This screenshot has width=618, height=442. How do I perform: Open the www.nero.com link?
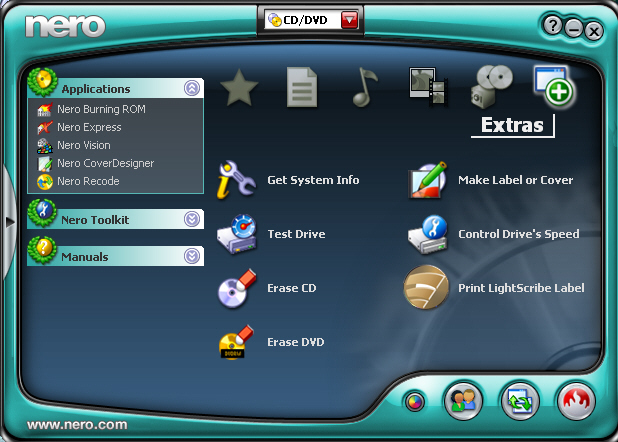coord(77,425)
